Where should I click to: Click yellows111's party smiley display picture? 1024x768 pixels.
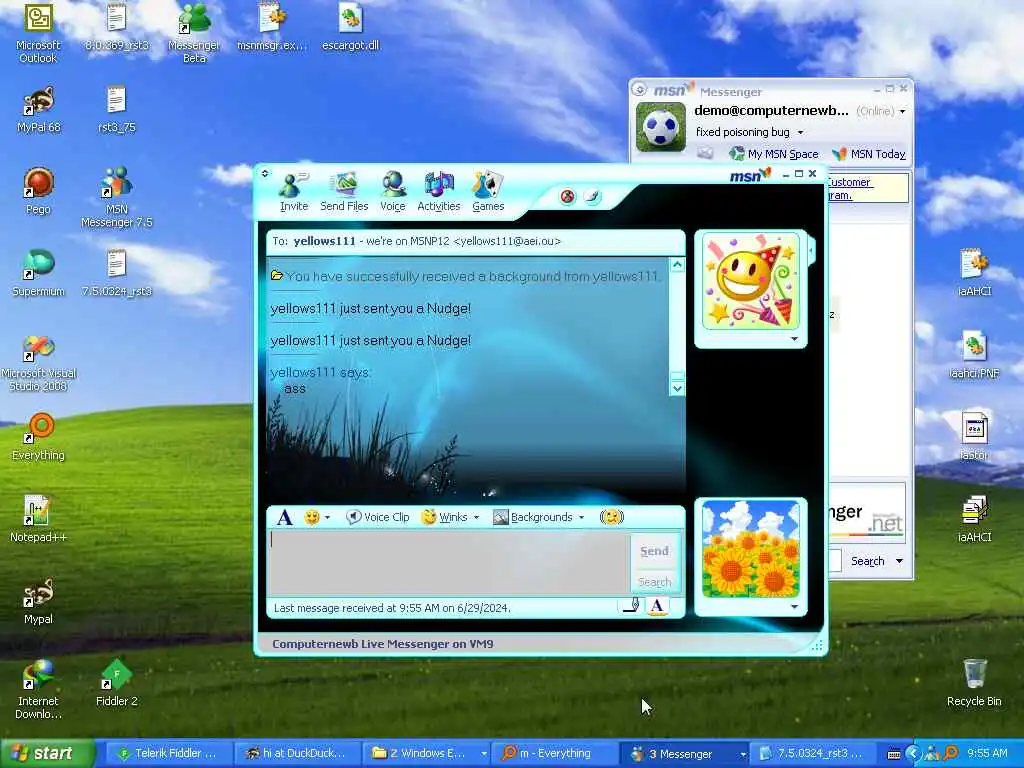pyautogui.click(x=750, y=281)
